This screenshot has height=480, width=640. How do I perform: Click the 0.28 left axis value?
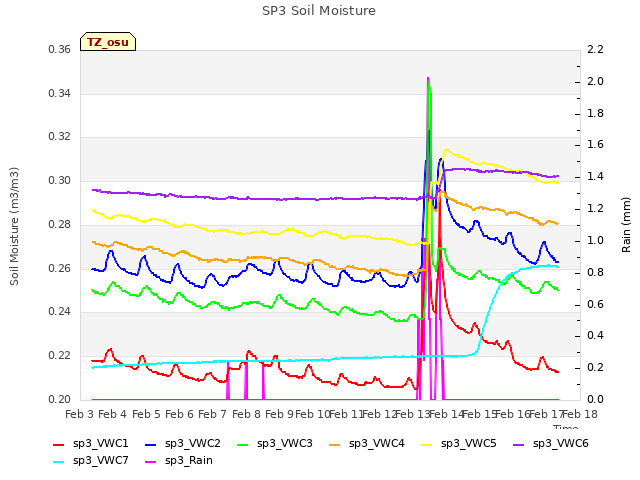[x=60, y=224]
